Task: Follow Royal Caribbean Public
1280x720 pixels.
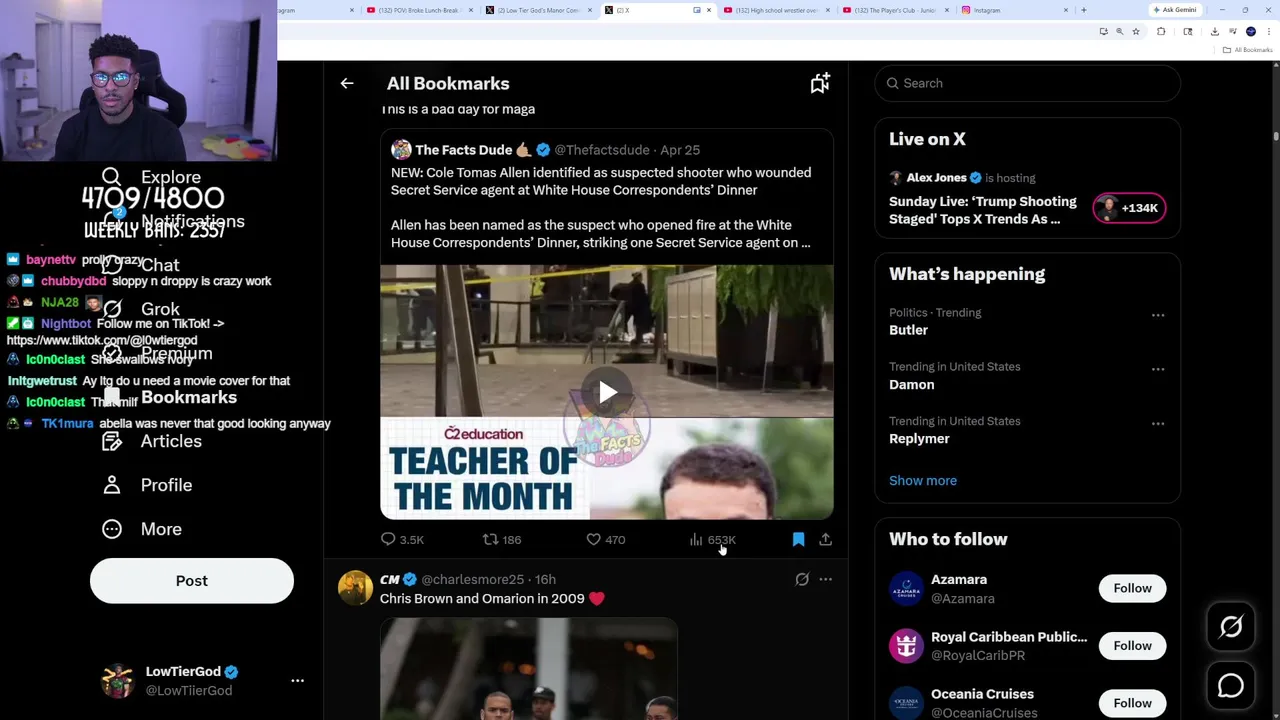Action: tap(1133, 645)
